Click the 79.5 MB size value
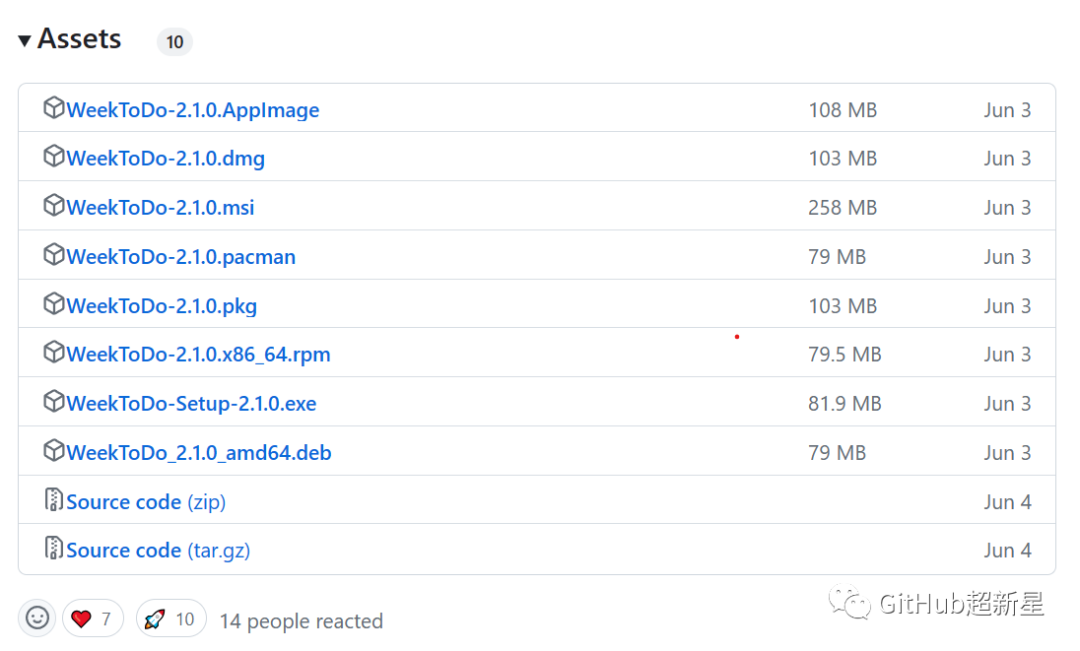The height and width of the screenshot is (651, 1080). tap(844, 354)
